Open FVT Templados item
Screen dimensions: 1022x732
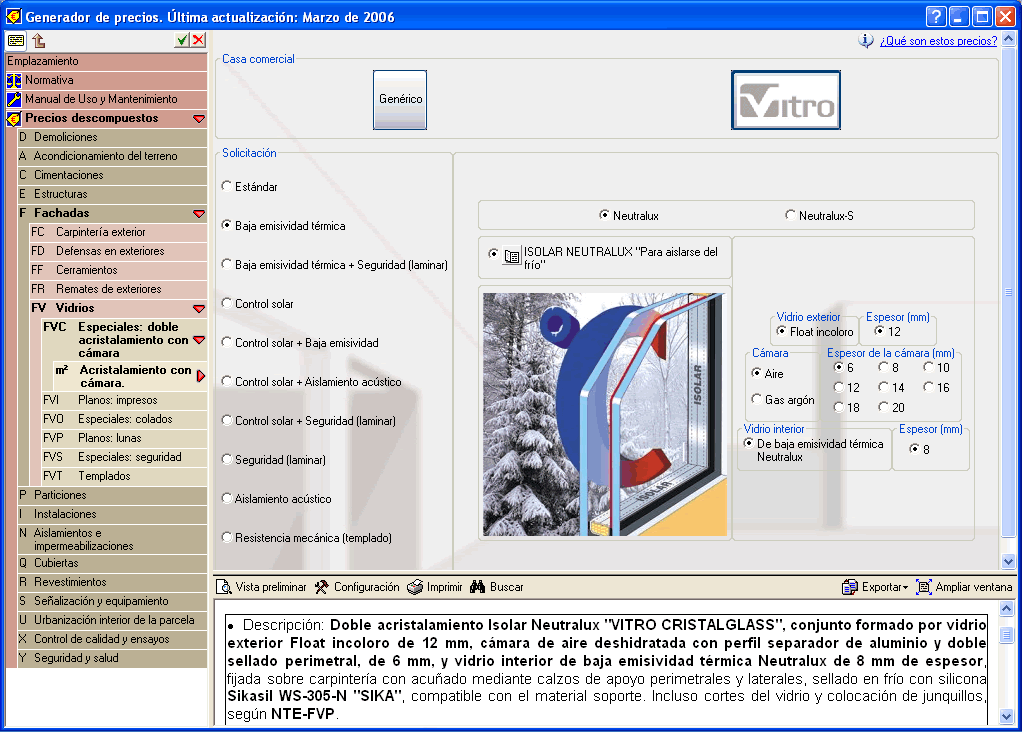coord(124,476)
